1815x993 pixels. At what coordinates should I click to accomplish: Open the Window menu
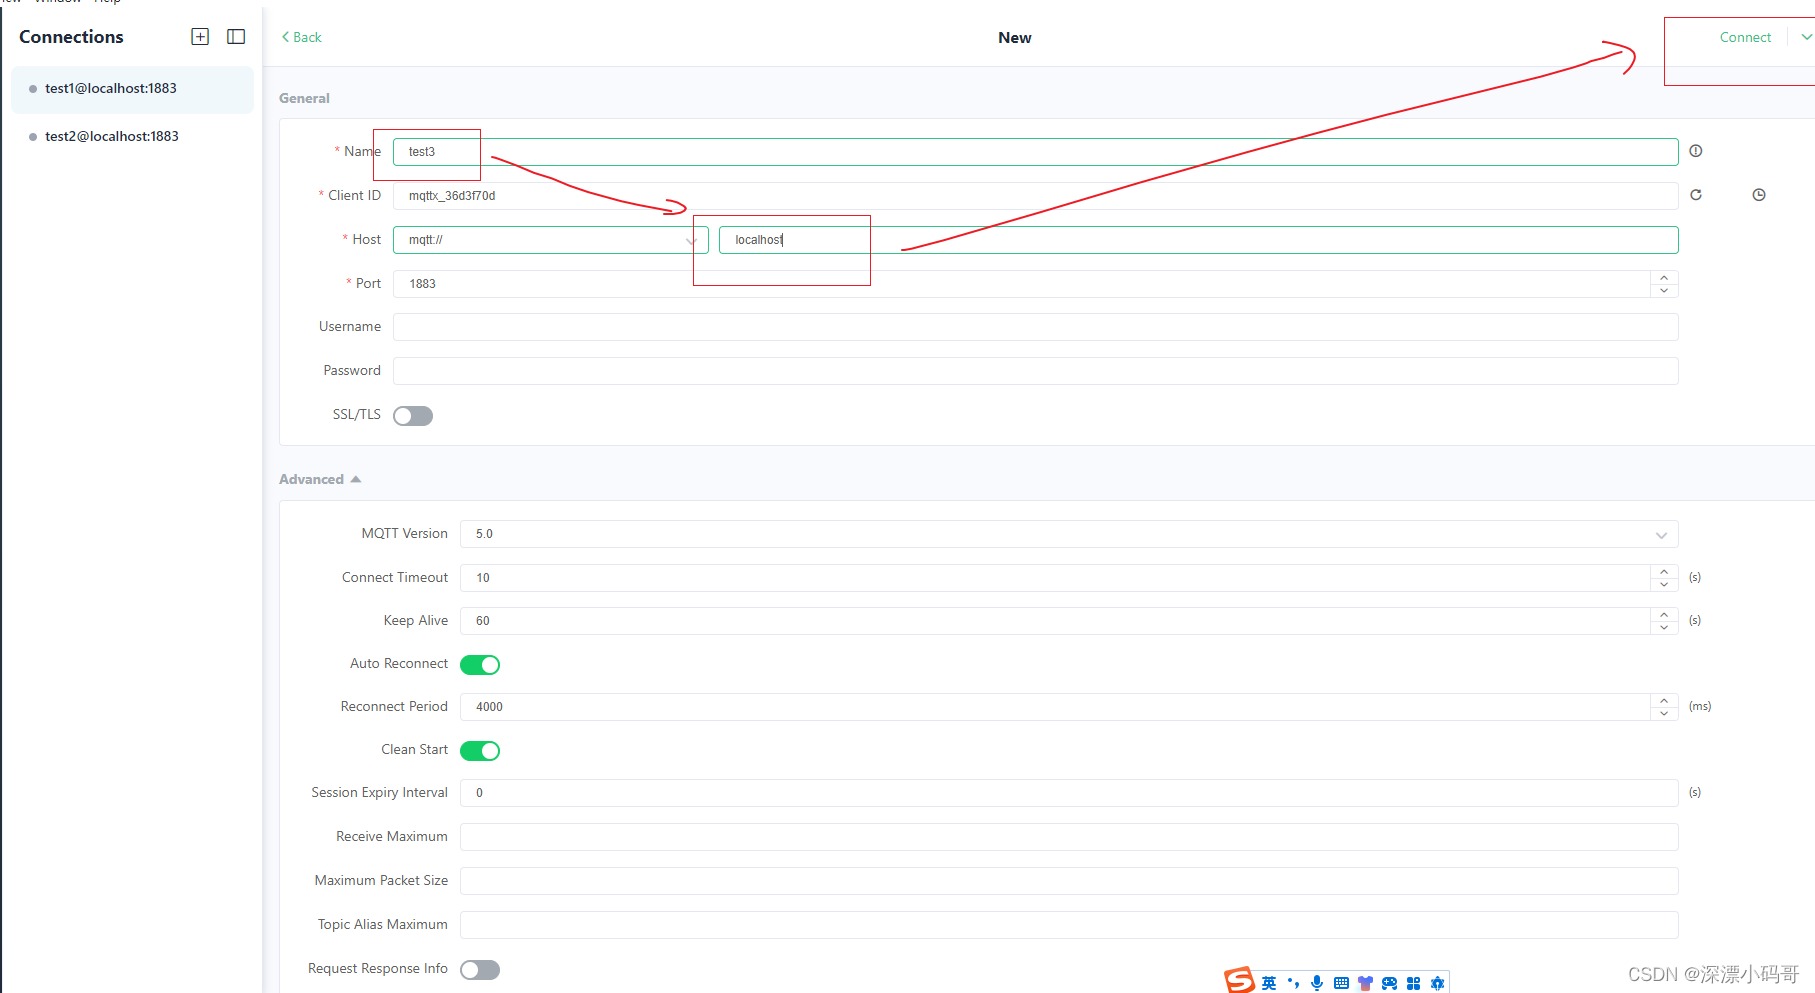57,2
